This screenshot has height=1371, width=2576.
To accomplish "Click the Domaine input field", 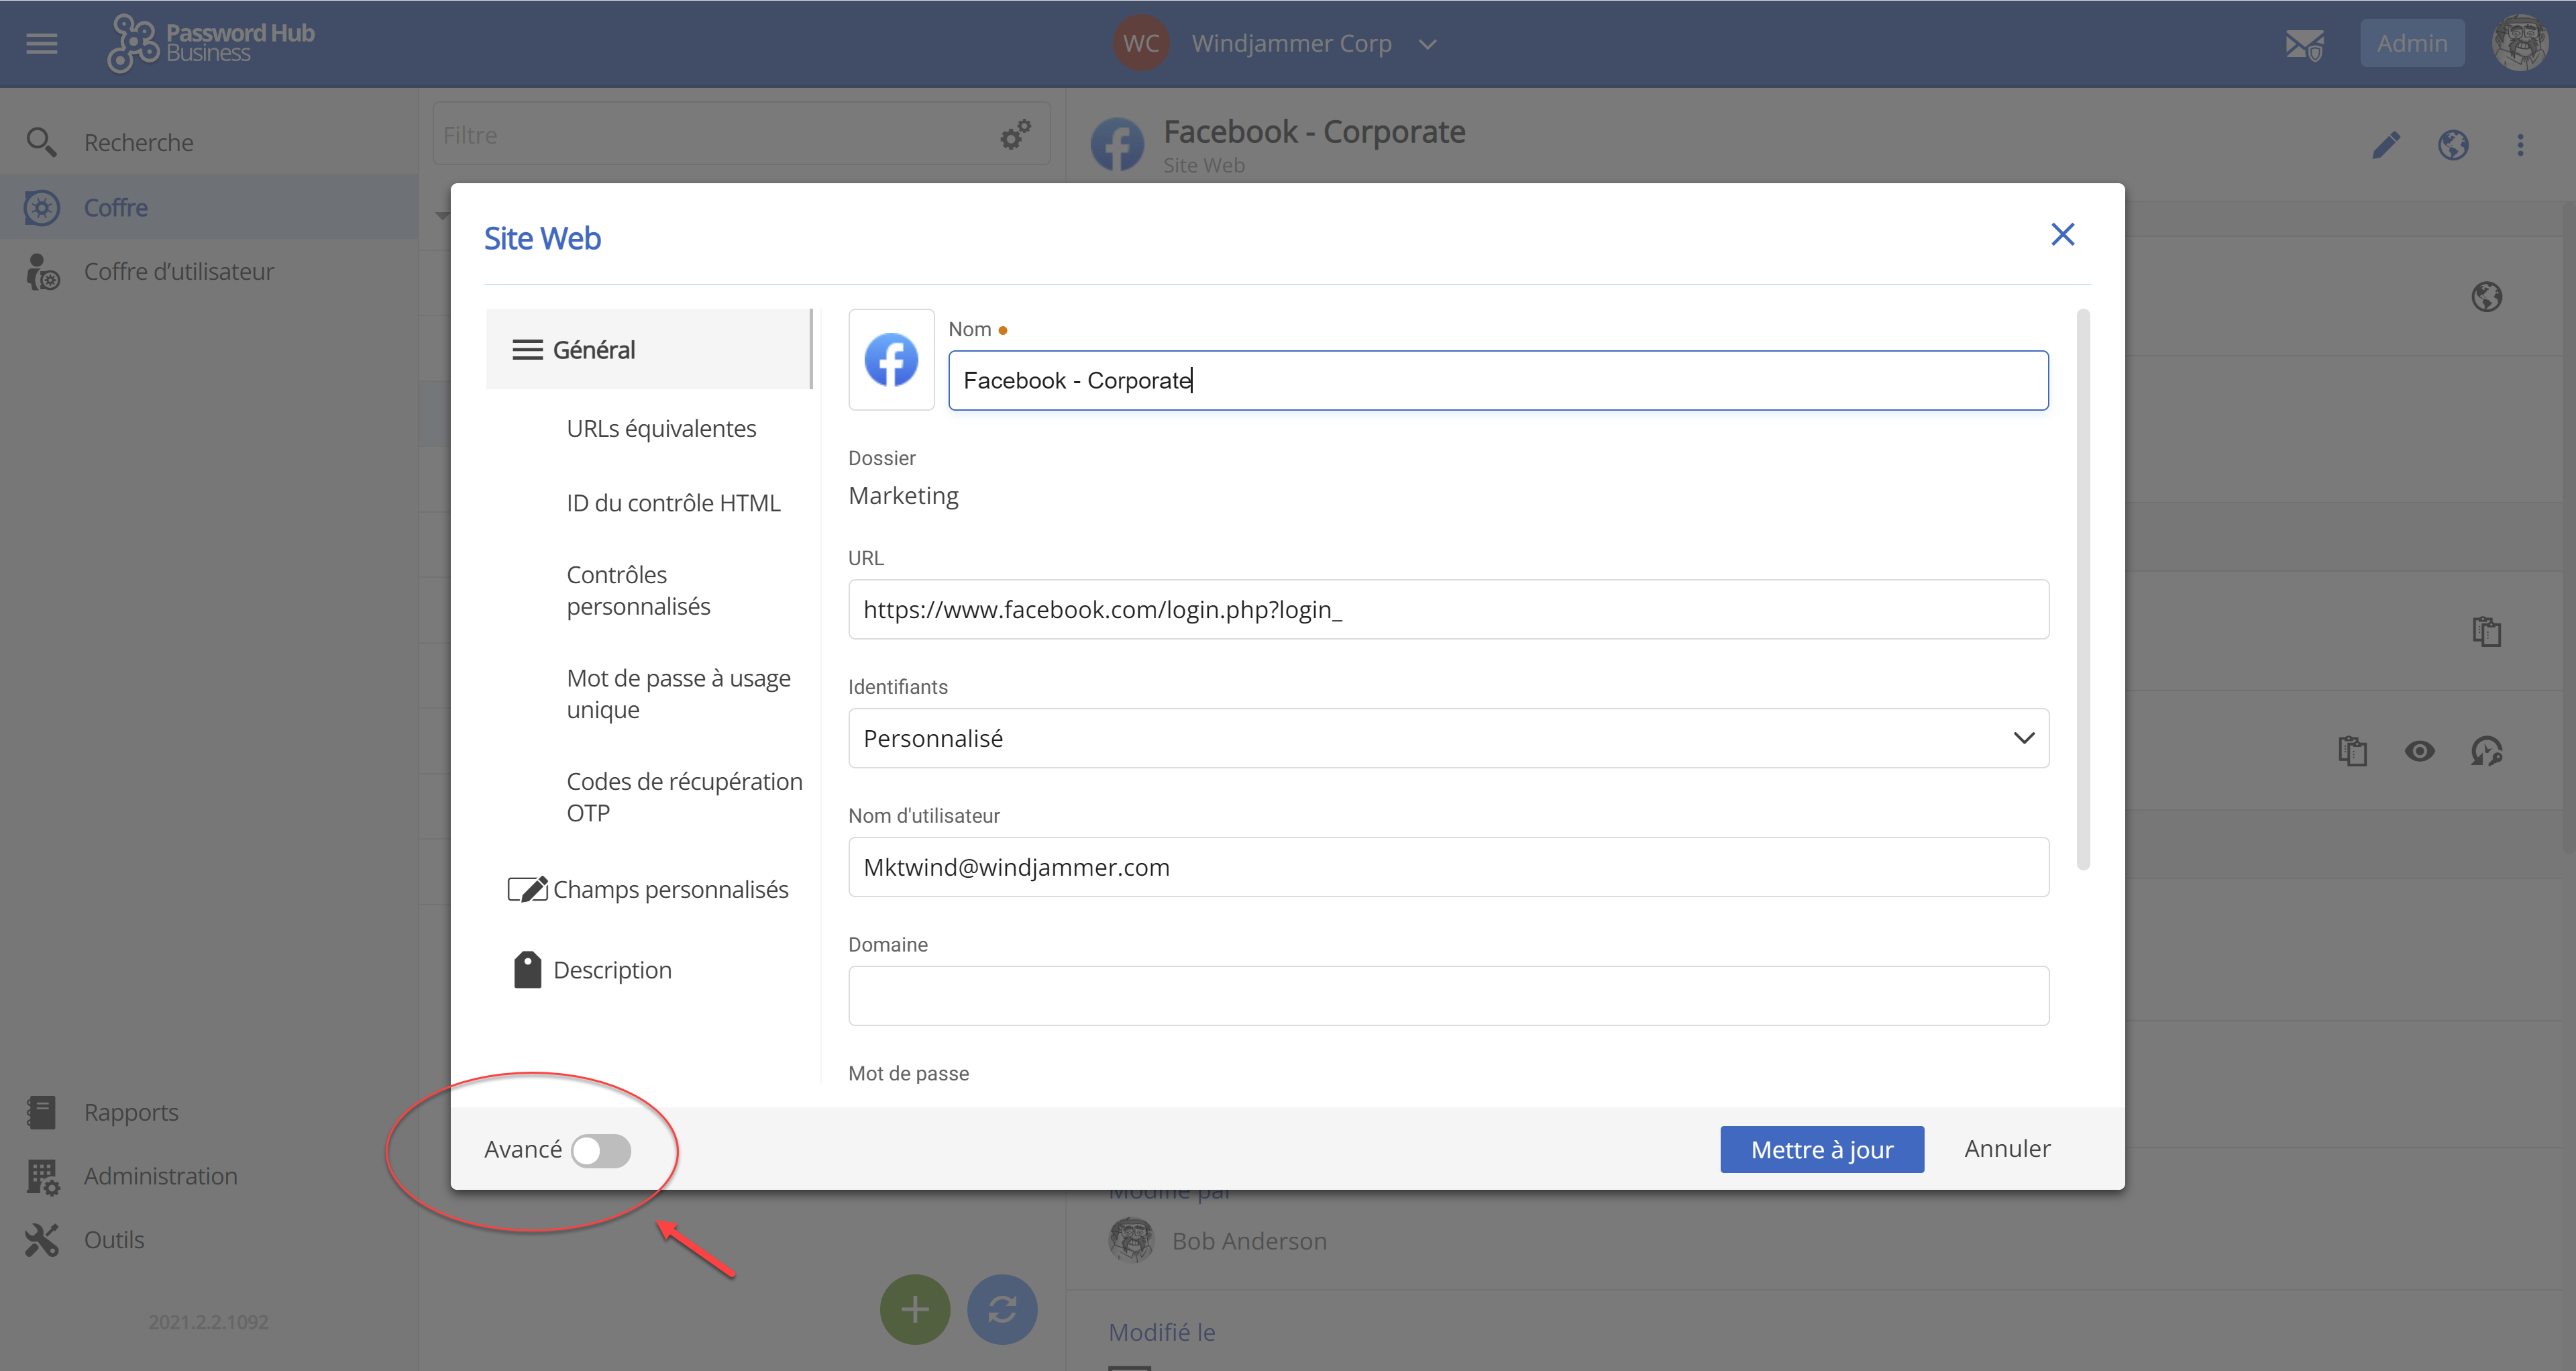I will tap(1448, 995).
